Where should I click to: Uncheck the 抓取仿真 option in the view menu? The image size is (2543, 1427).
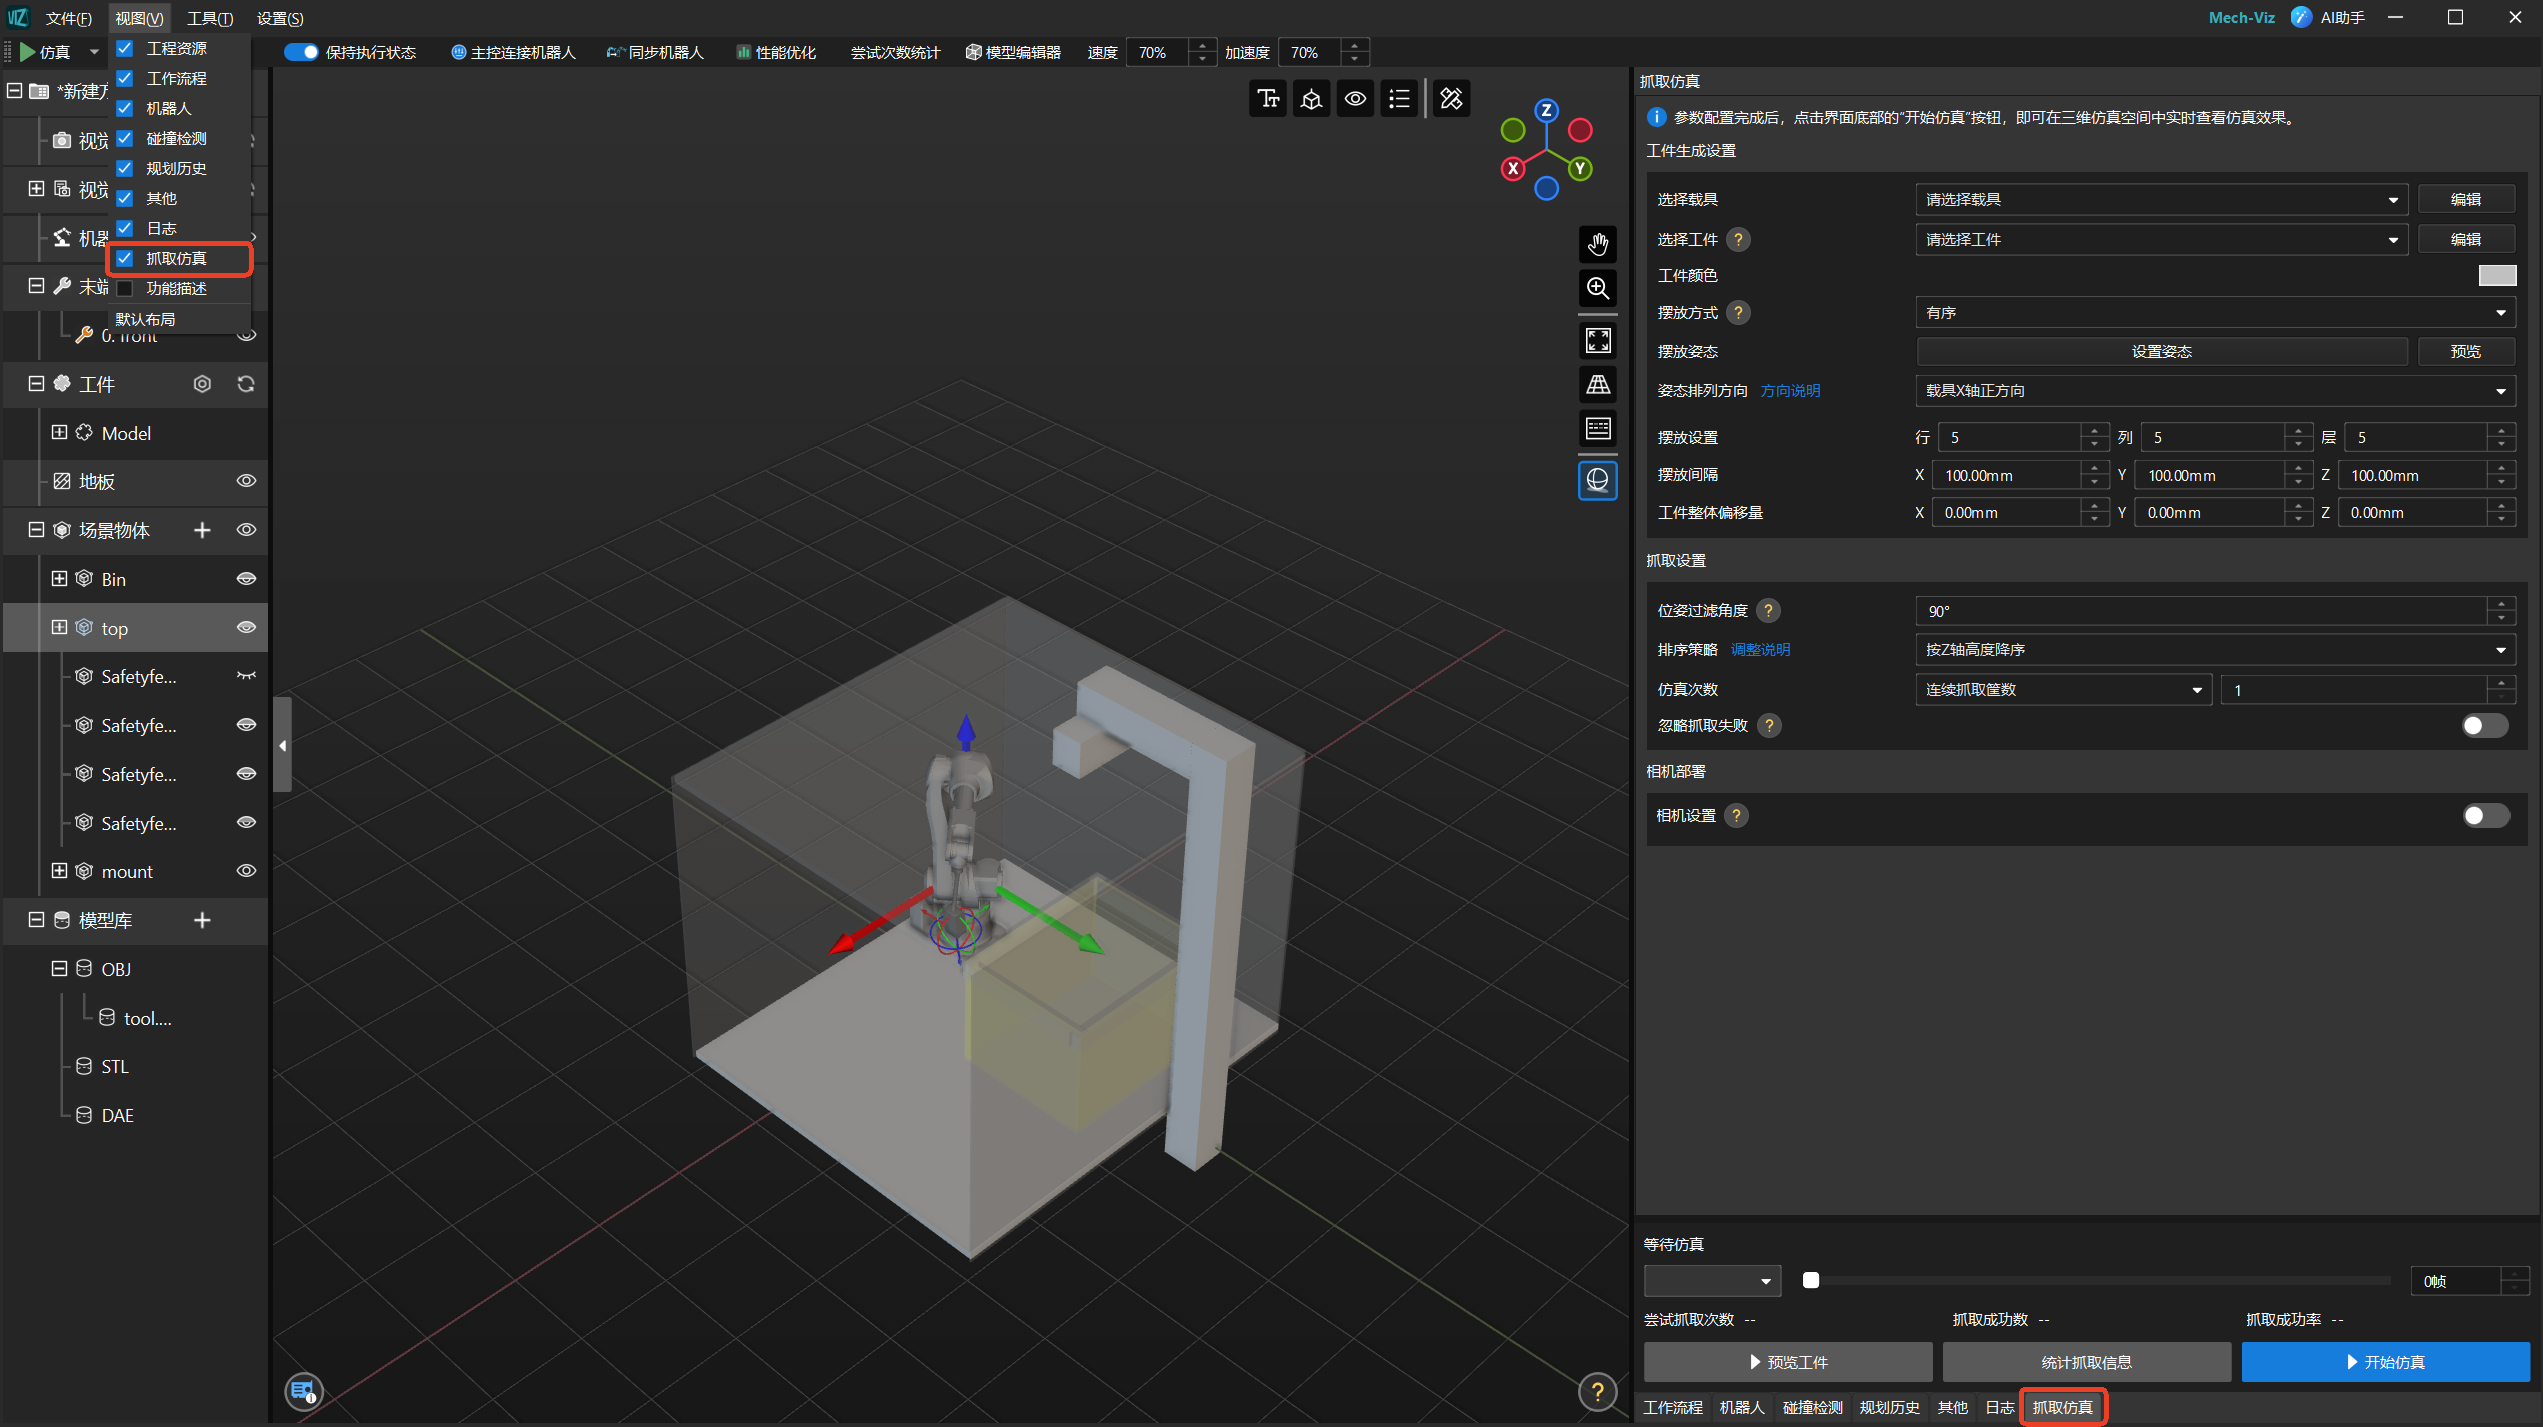coord(124,258)
